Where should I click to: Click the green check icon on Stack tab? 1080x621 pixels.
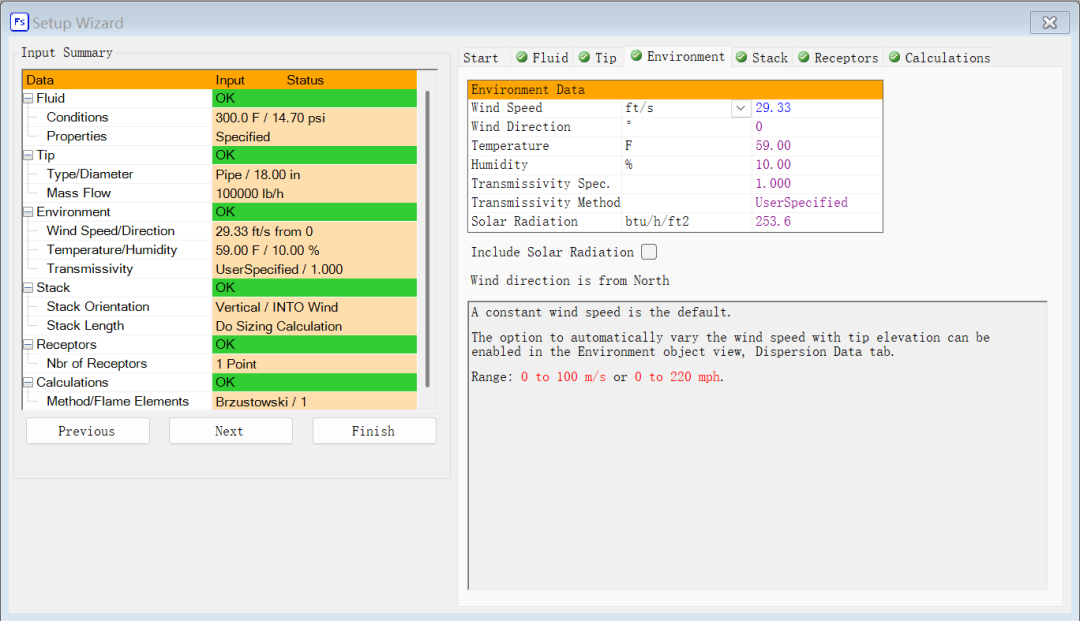coord(741,57)
